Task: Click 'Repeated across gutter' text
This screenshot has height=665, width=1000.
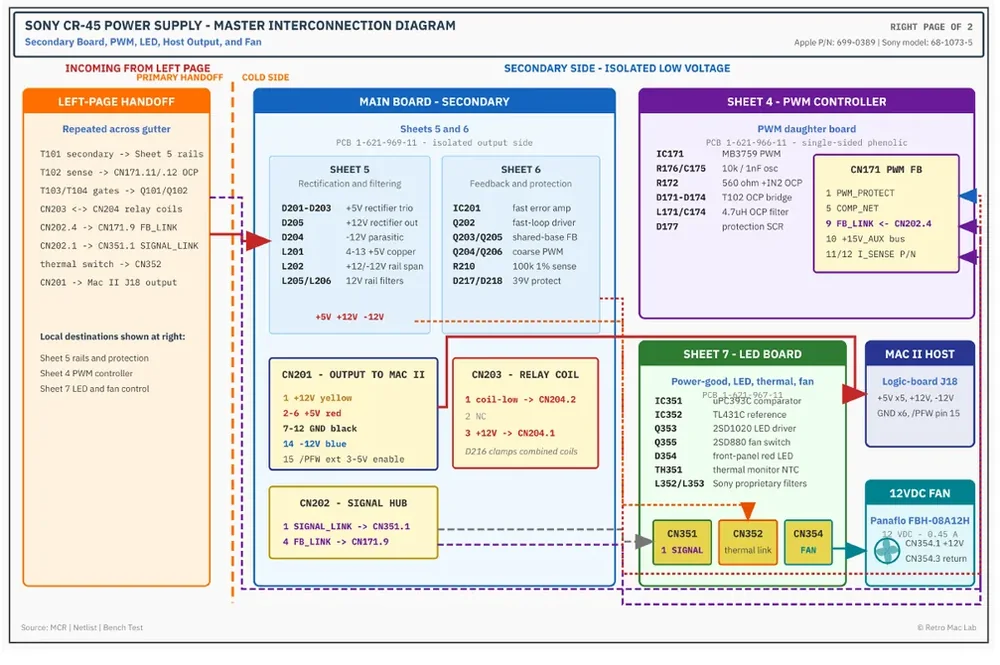Action: tap(116, 129)
